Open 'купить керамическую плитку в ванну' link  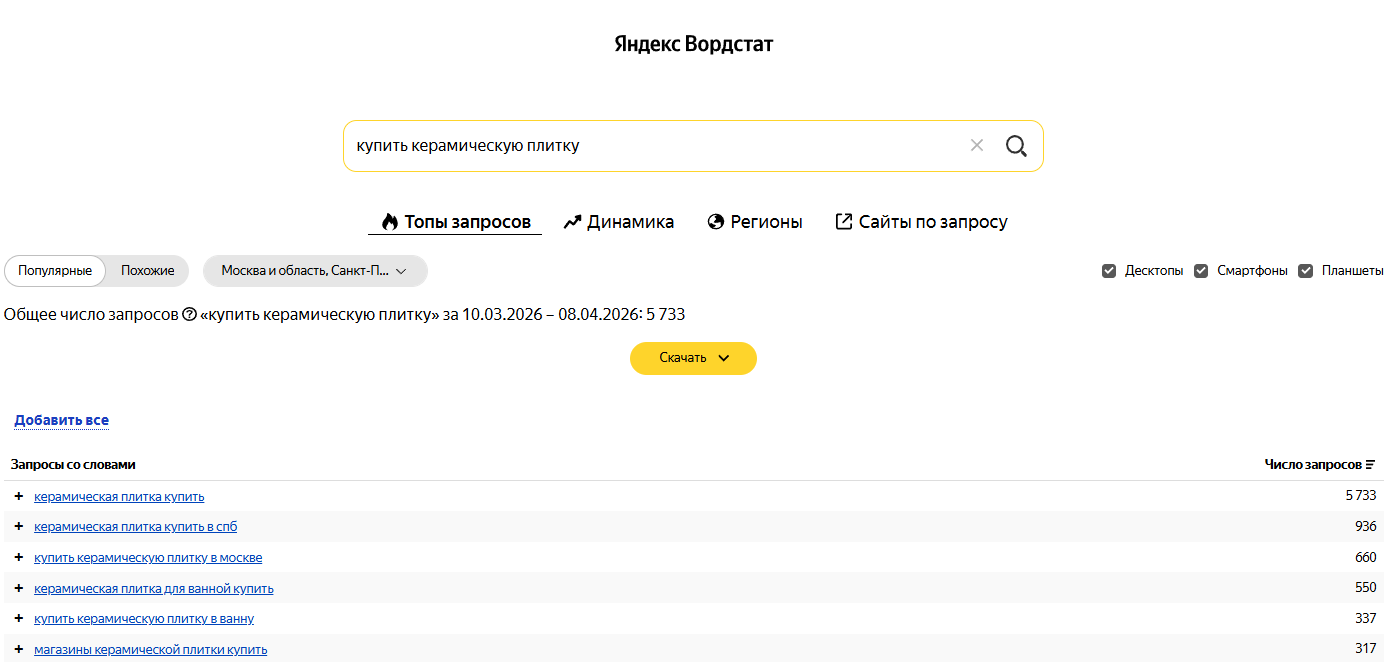pyautogui.click(x=144, y=619)
